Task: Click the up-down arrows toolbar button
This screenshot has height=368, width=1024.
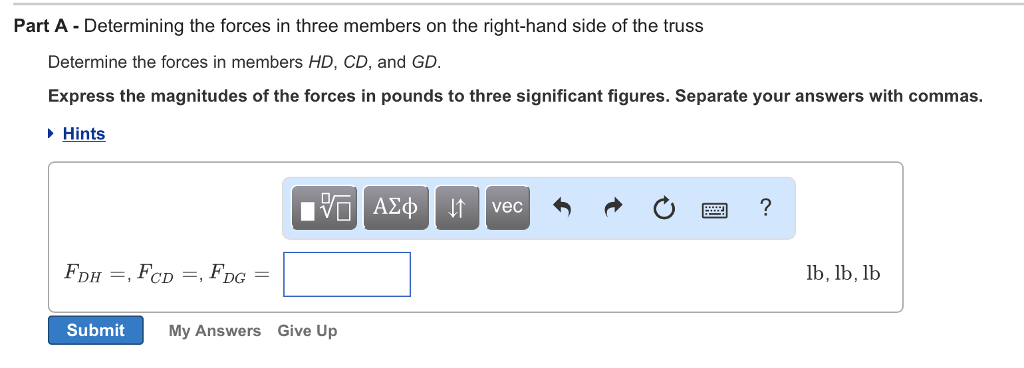Action: (x=456, y=207)
